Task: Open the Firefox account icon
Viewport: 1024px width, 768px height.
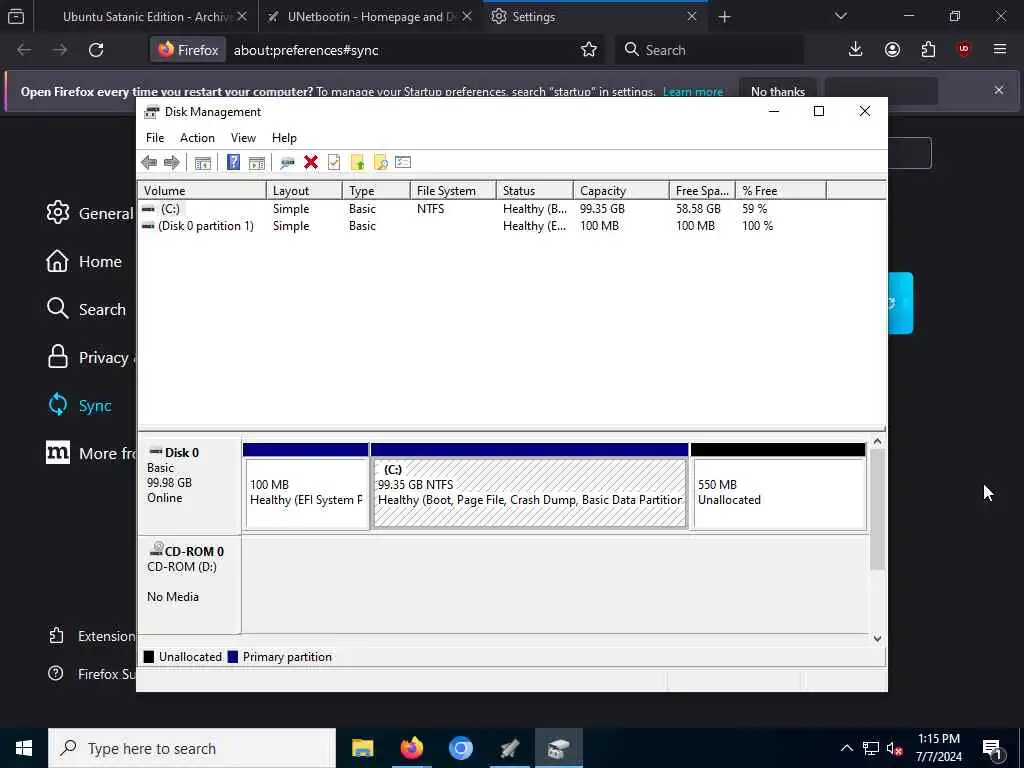Action: tap(892, 50)
